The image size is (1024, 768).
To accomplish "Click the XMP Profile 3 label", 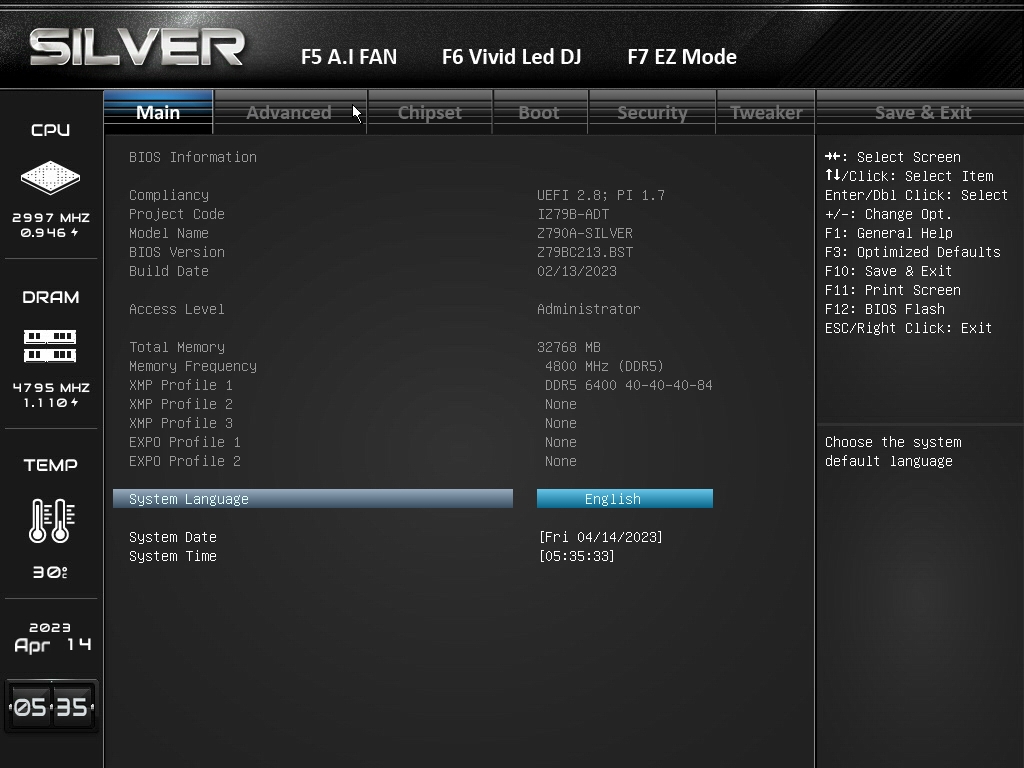I will [181, 423].
